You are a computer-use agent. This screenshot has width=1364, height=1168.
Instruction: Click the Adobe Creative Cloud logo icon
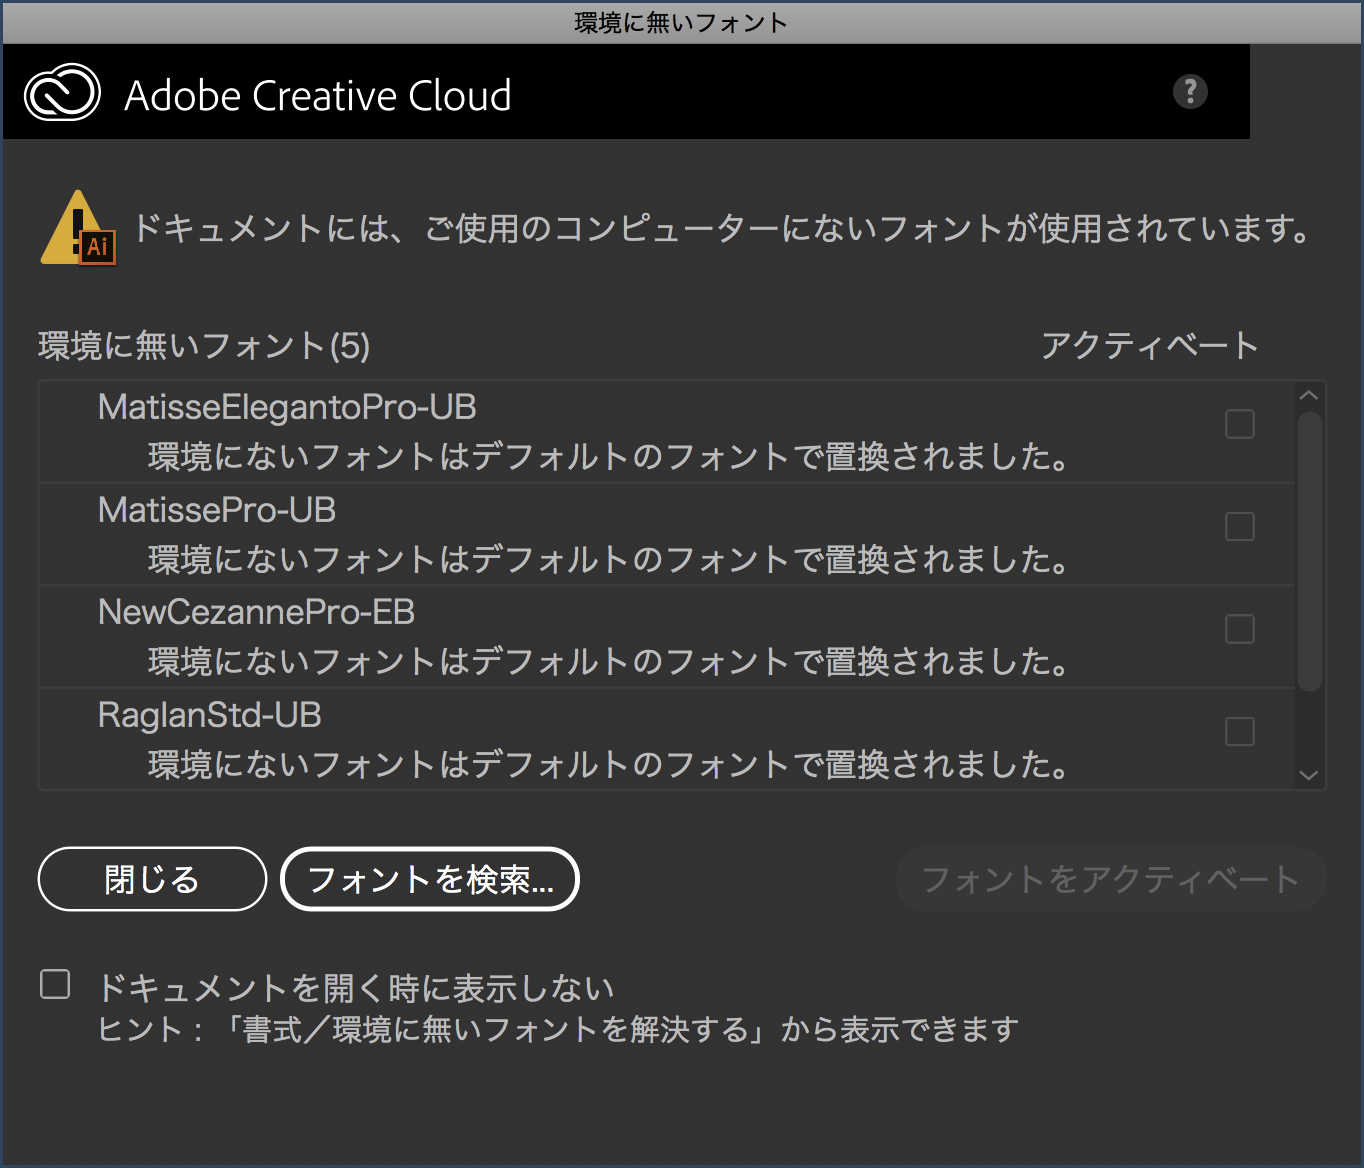62,93
